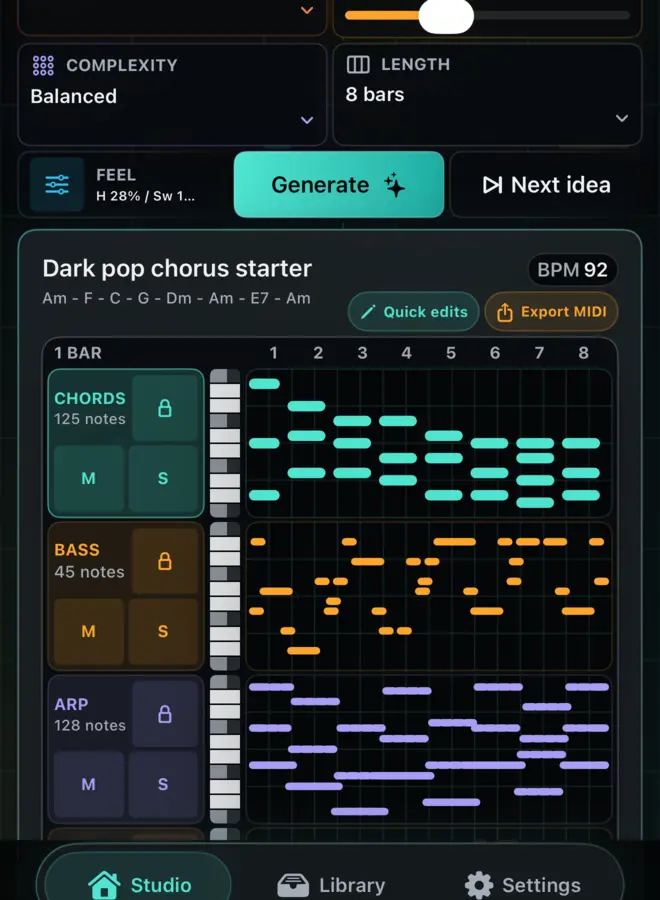Open the Balanced complexity selector

click(x=172, y=95)
